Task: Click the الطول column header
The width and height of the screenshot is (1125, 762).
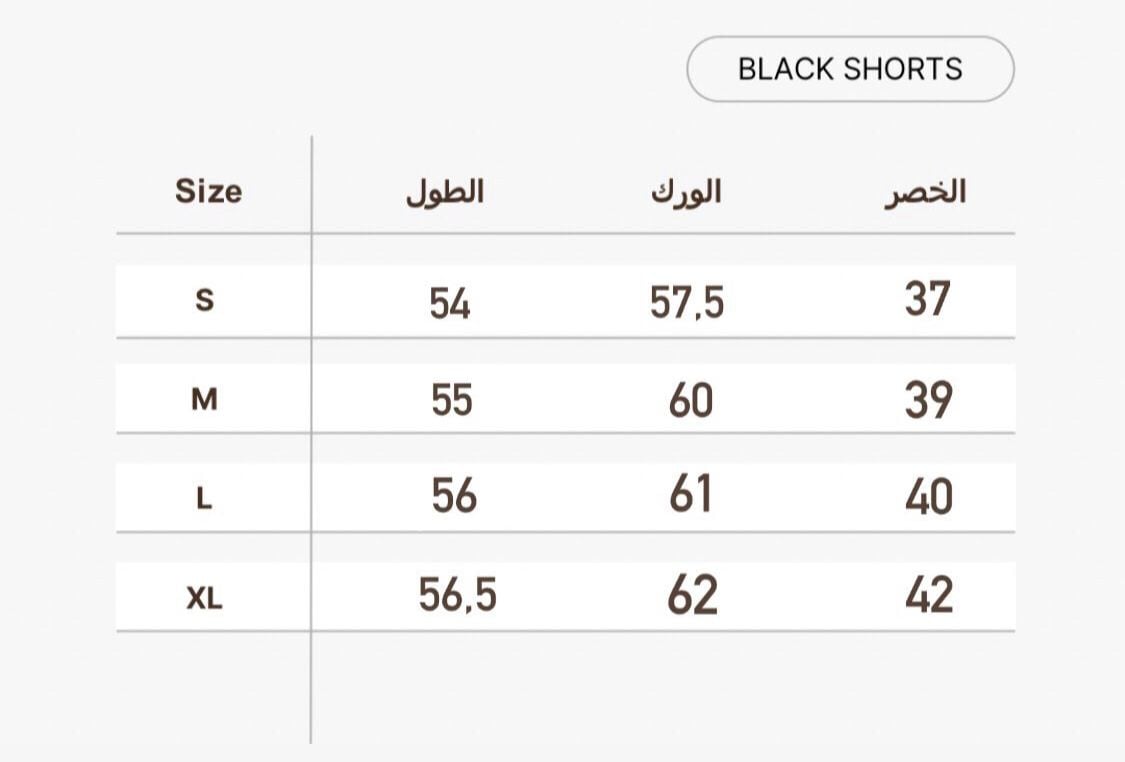Action: point(445,192)
